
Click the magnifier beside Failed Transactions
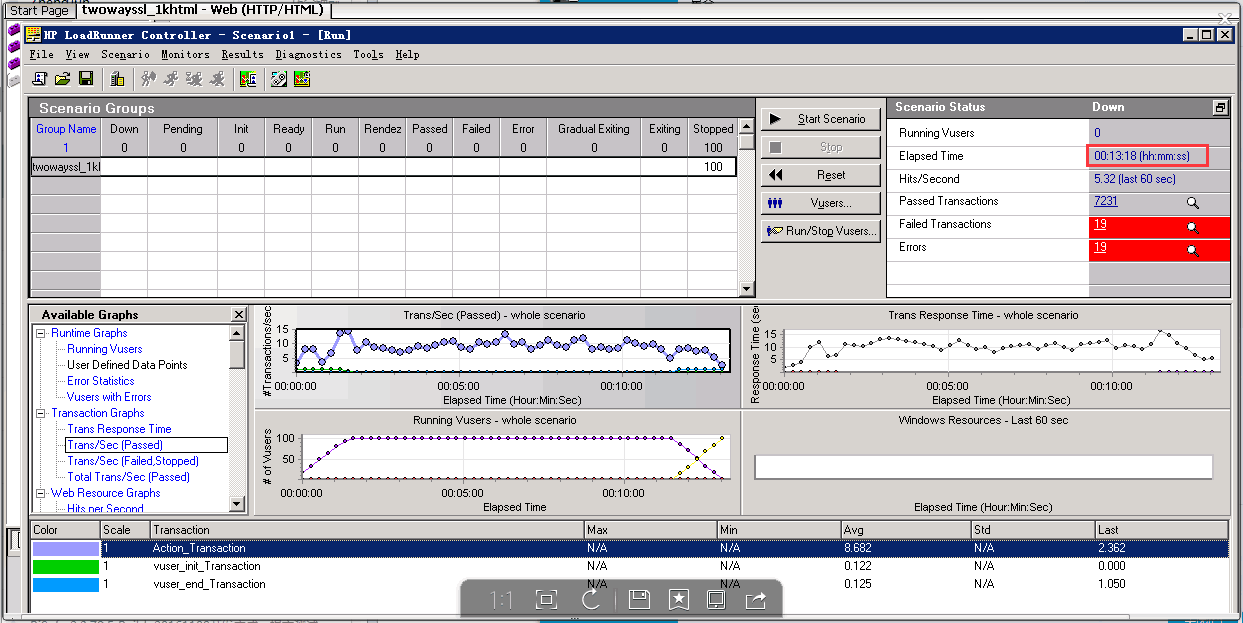pos(1192,227)
